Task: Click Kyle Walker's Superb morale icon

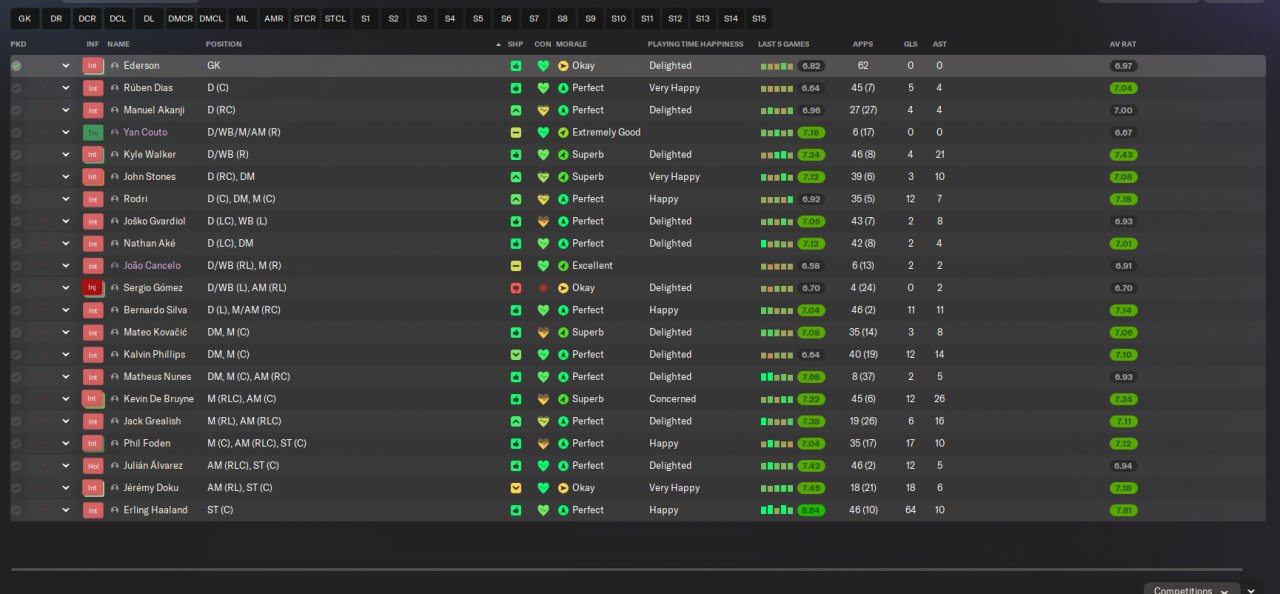Action: click(563, 155)
